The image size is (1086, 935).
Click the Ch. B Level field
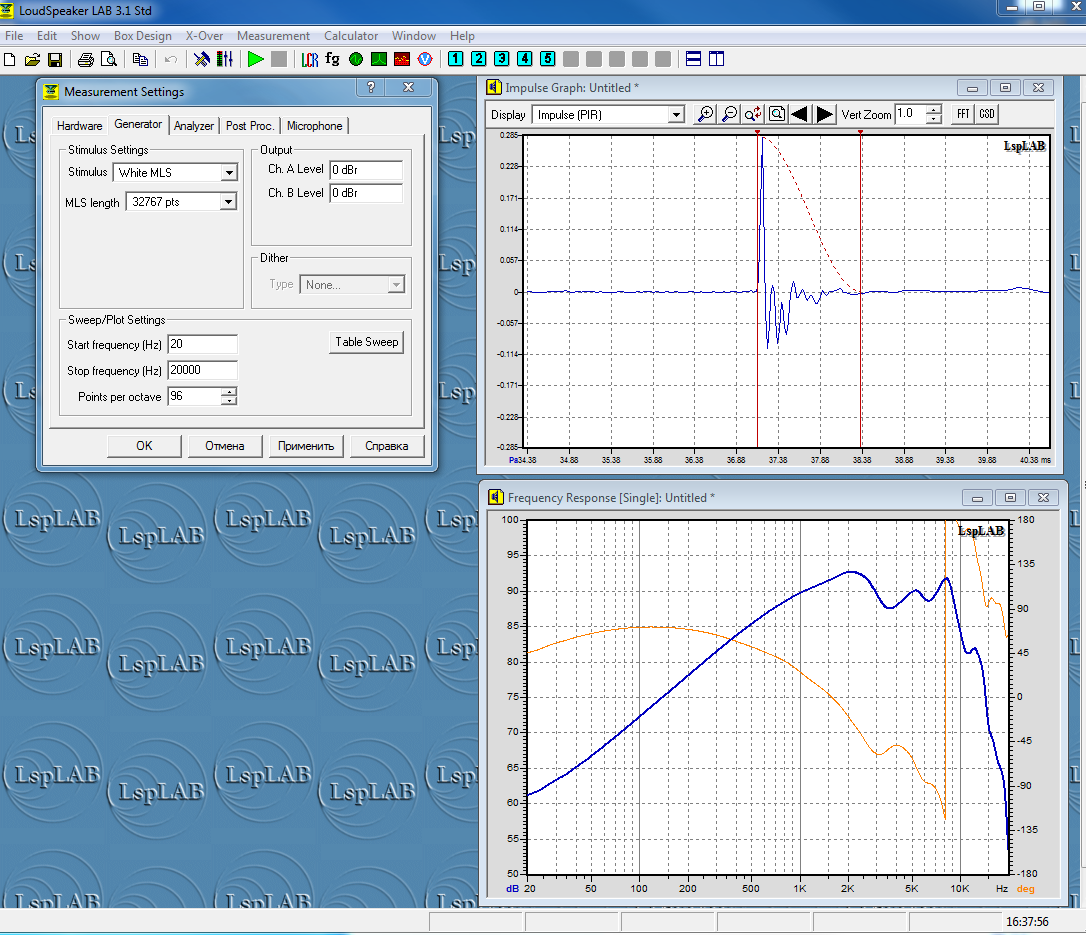(366, 193)
